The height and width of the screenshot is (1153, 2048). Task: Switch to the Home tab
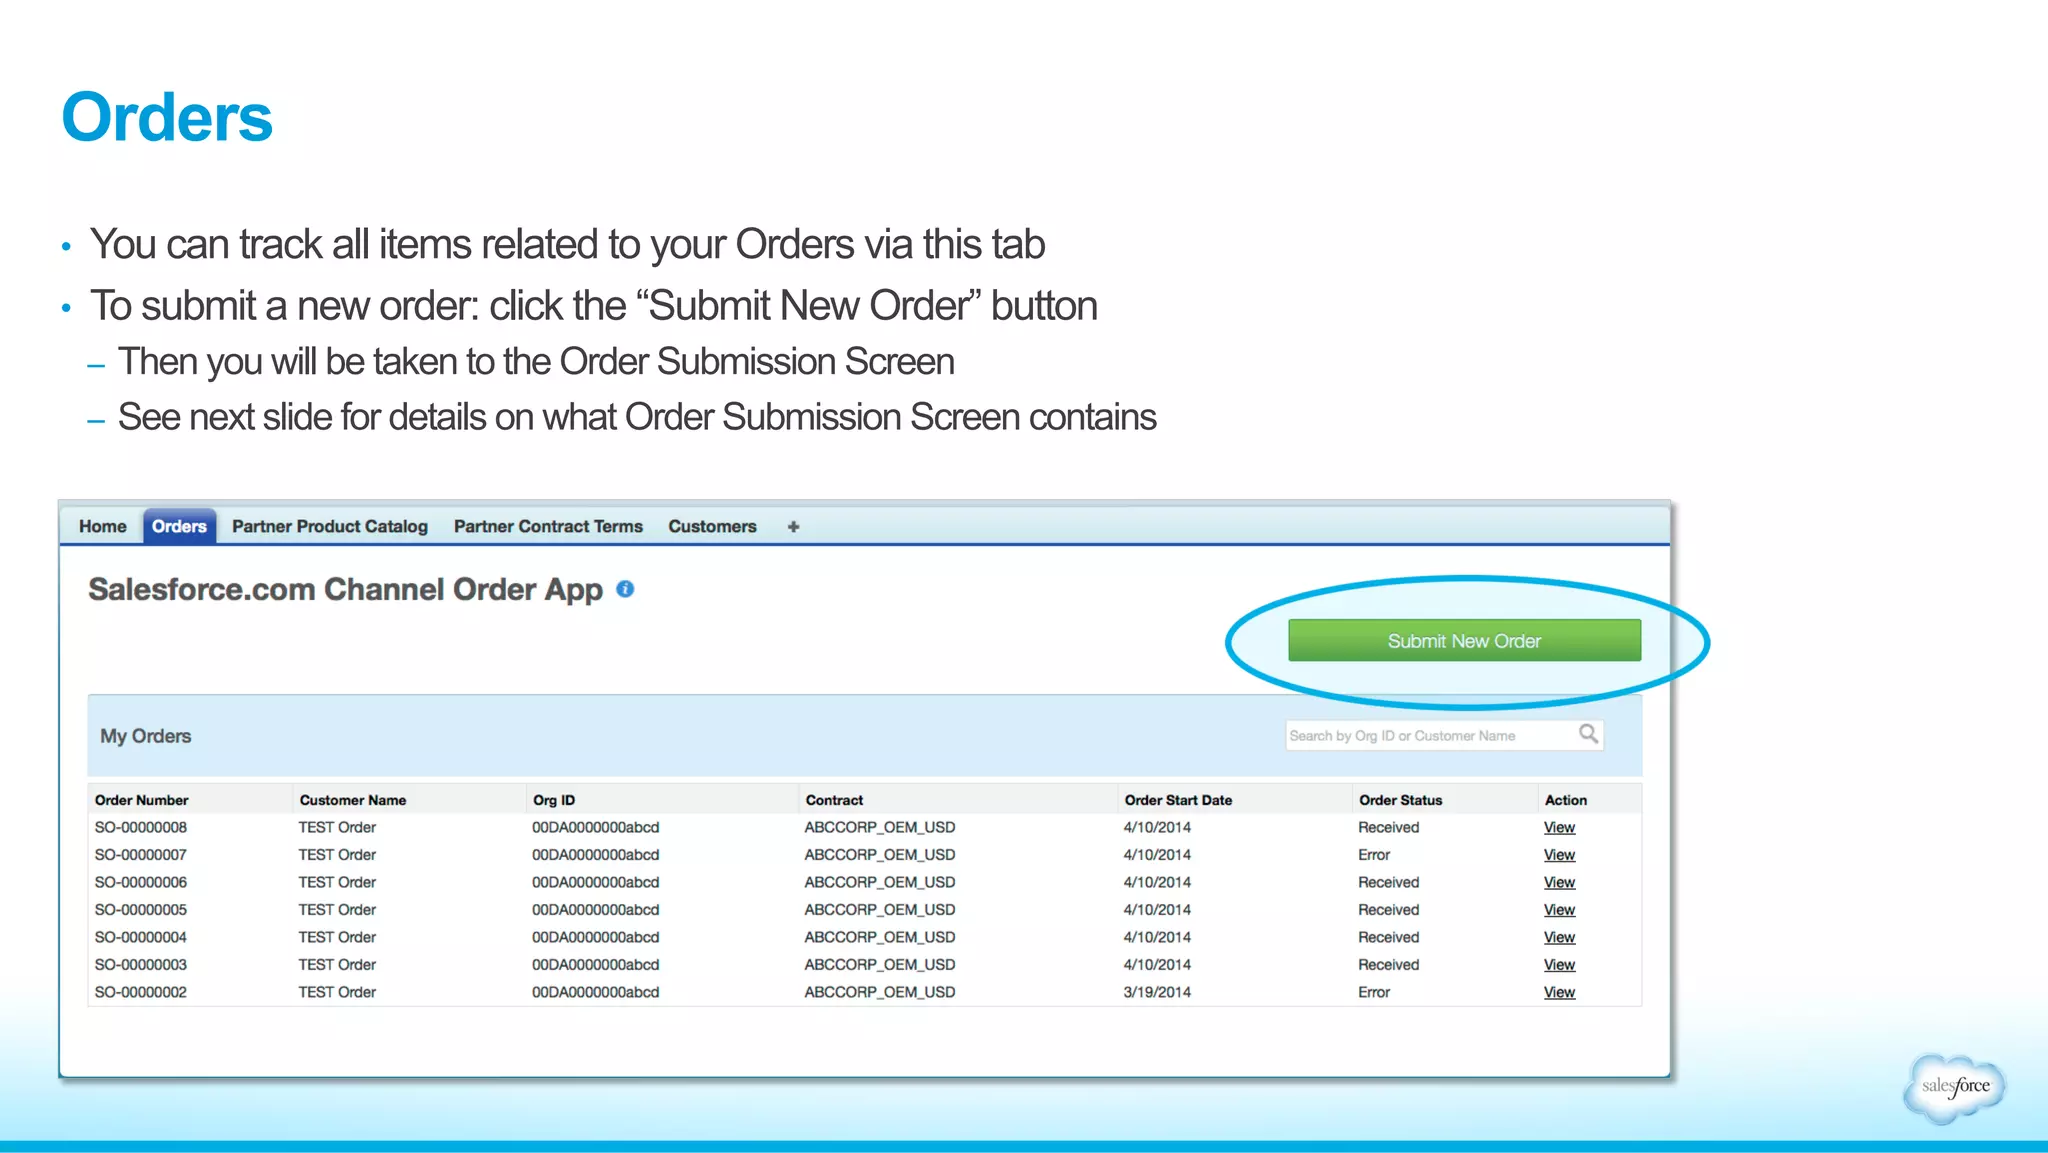[103, 526]
